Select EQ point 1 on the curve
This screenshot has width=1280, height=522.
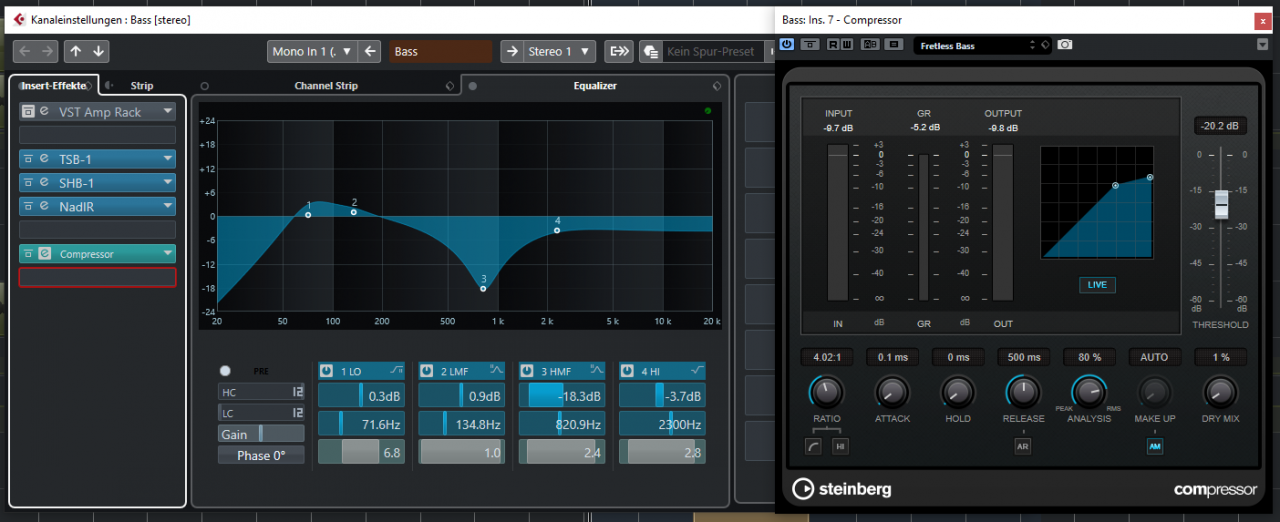[x=309, y=214]
